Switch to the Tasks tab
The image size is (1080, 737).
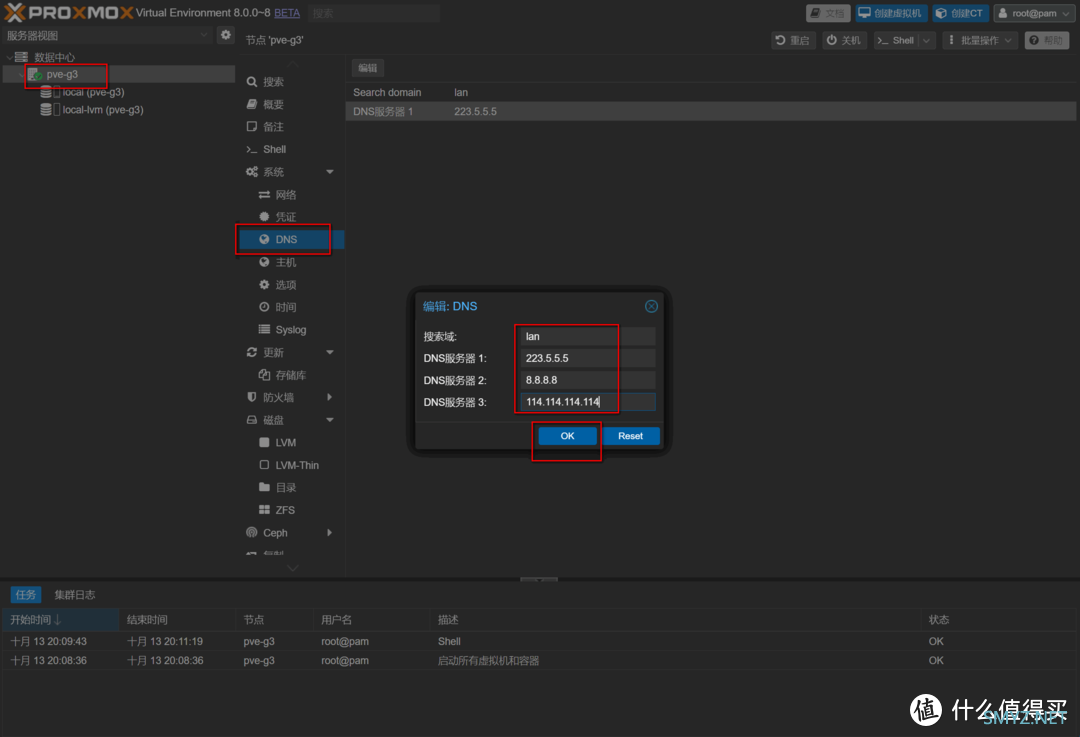(26, 595)
